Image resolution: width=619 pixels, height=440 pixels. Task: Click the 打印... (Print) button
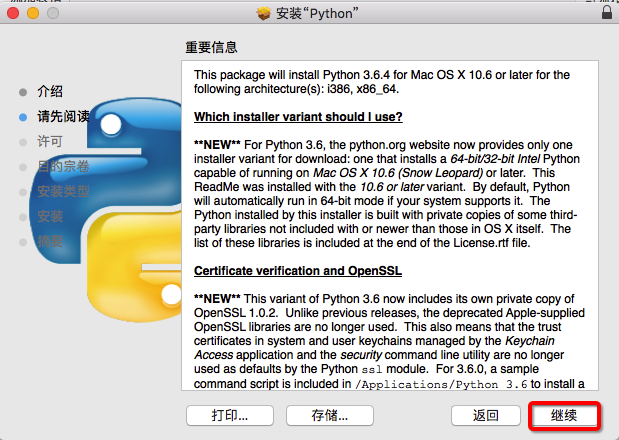(x=230, y=416)
